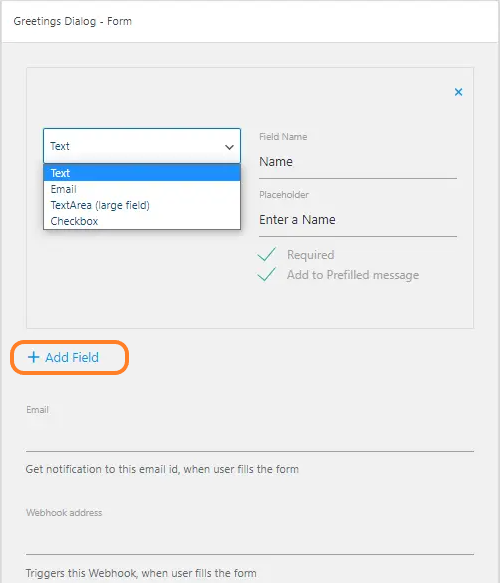Edit the Field Name input containing Name

[x=357, y=162]
